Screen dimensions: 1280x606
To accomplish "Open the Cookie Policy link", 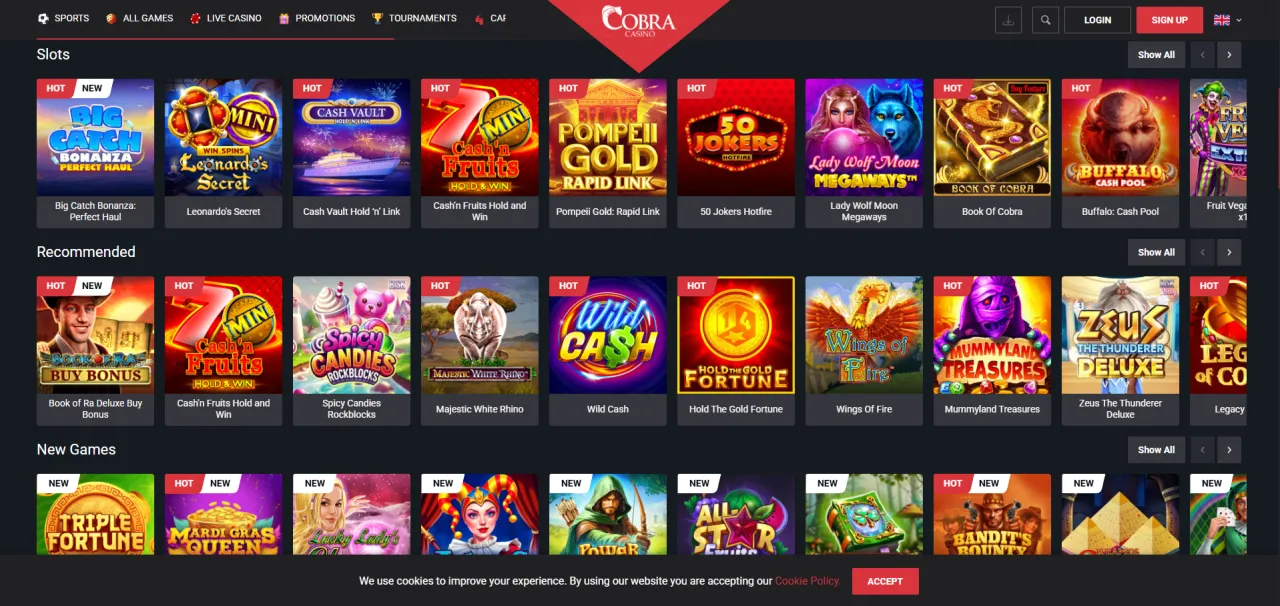I will (x=808, y=581).
